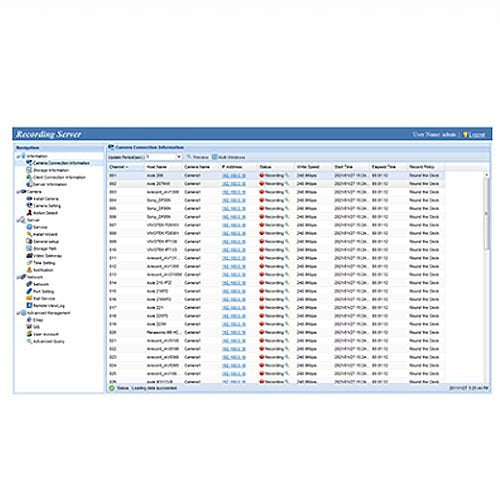The width and height of the screenshot is (500, 500).
Task: Click the Loading data succeeded status text
Action: point(154,388)
